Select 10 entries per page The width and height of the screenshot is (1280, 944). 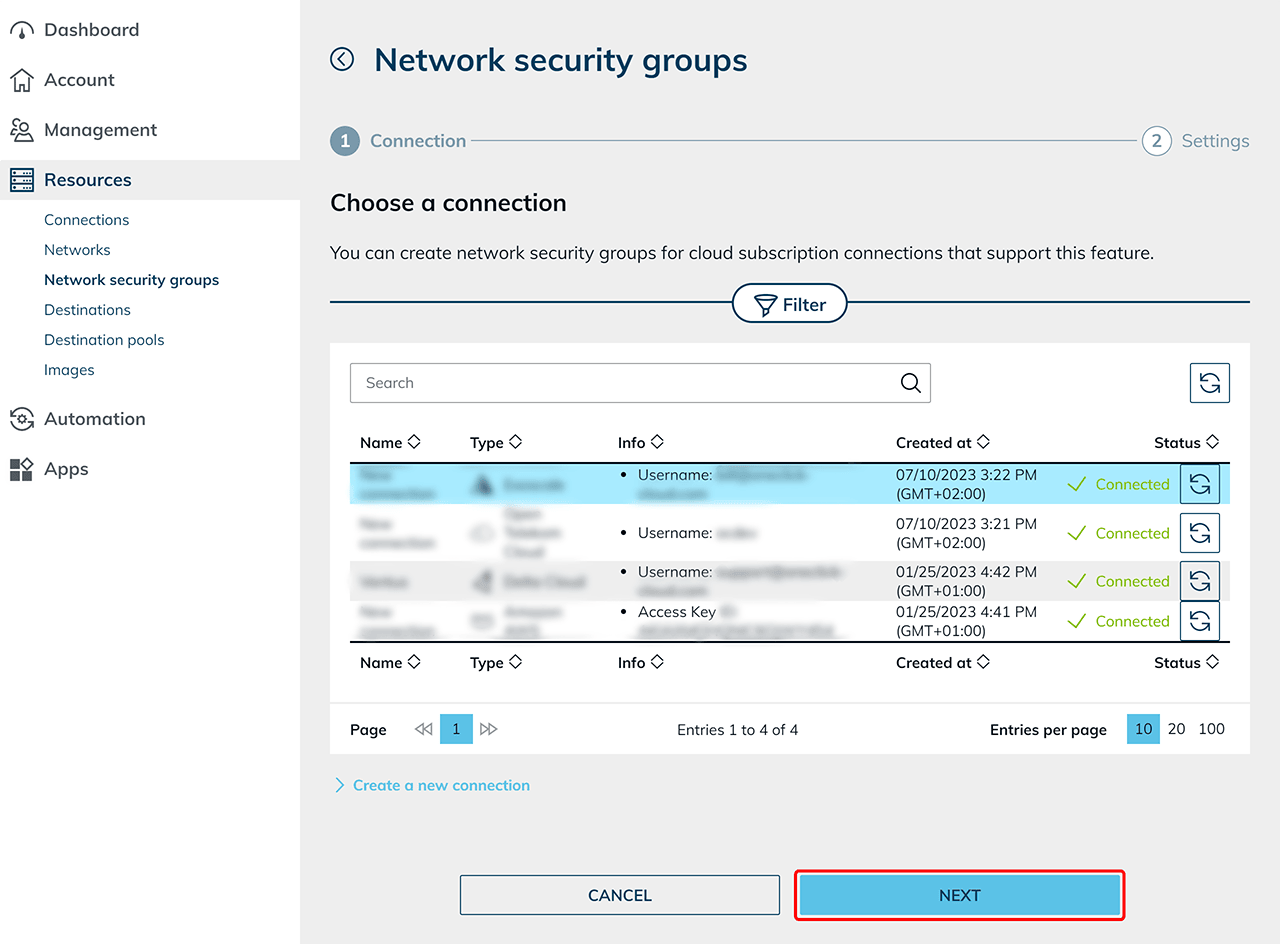1143,729
